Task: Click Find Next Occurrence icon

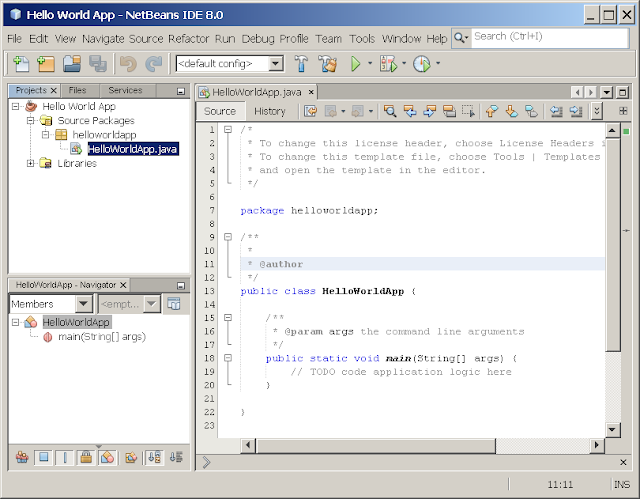Action: [x=429, y=111]
